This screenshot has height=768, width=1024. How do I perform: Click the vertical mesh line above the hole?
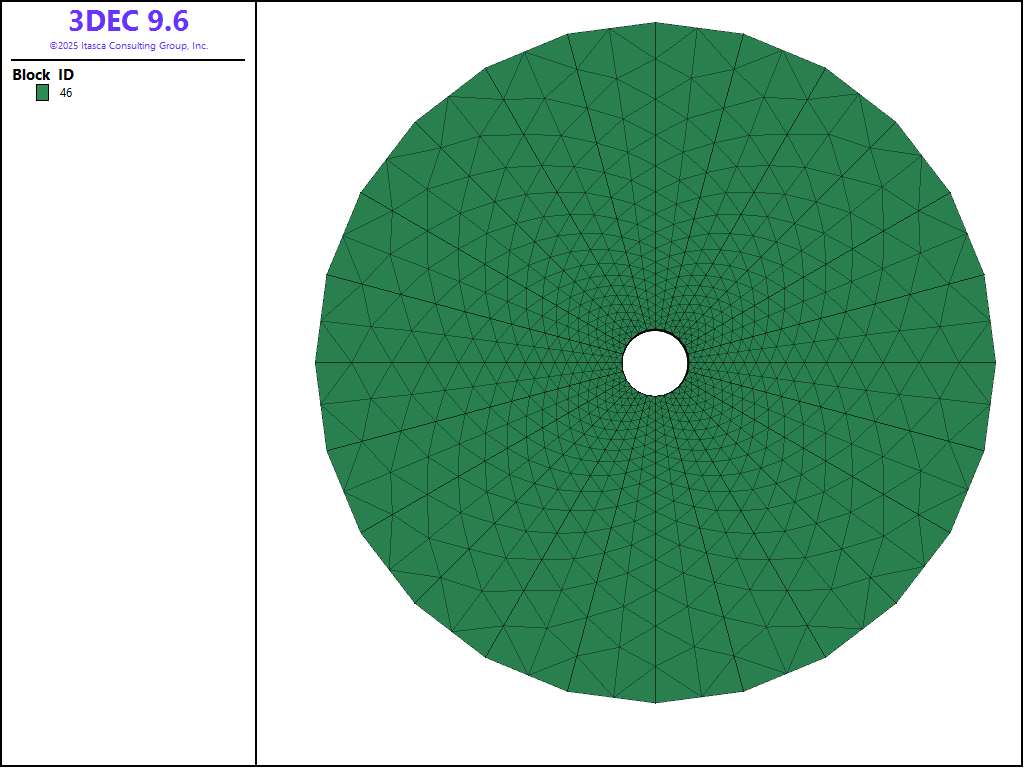(655, 180)
